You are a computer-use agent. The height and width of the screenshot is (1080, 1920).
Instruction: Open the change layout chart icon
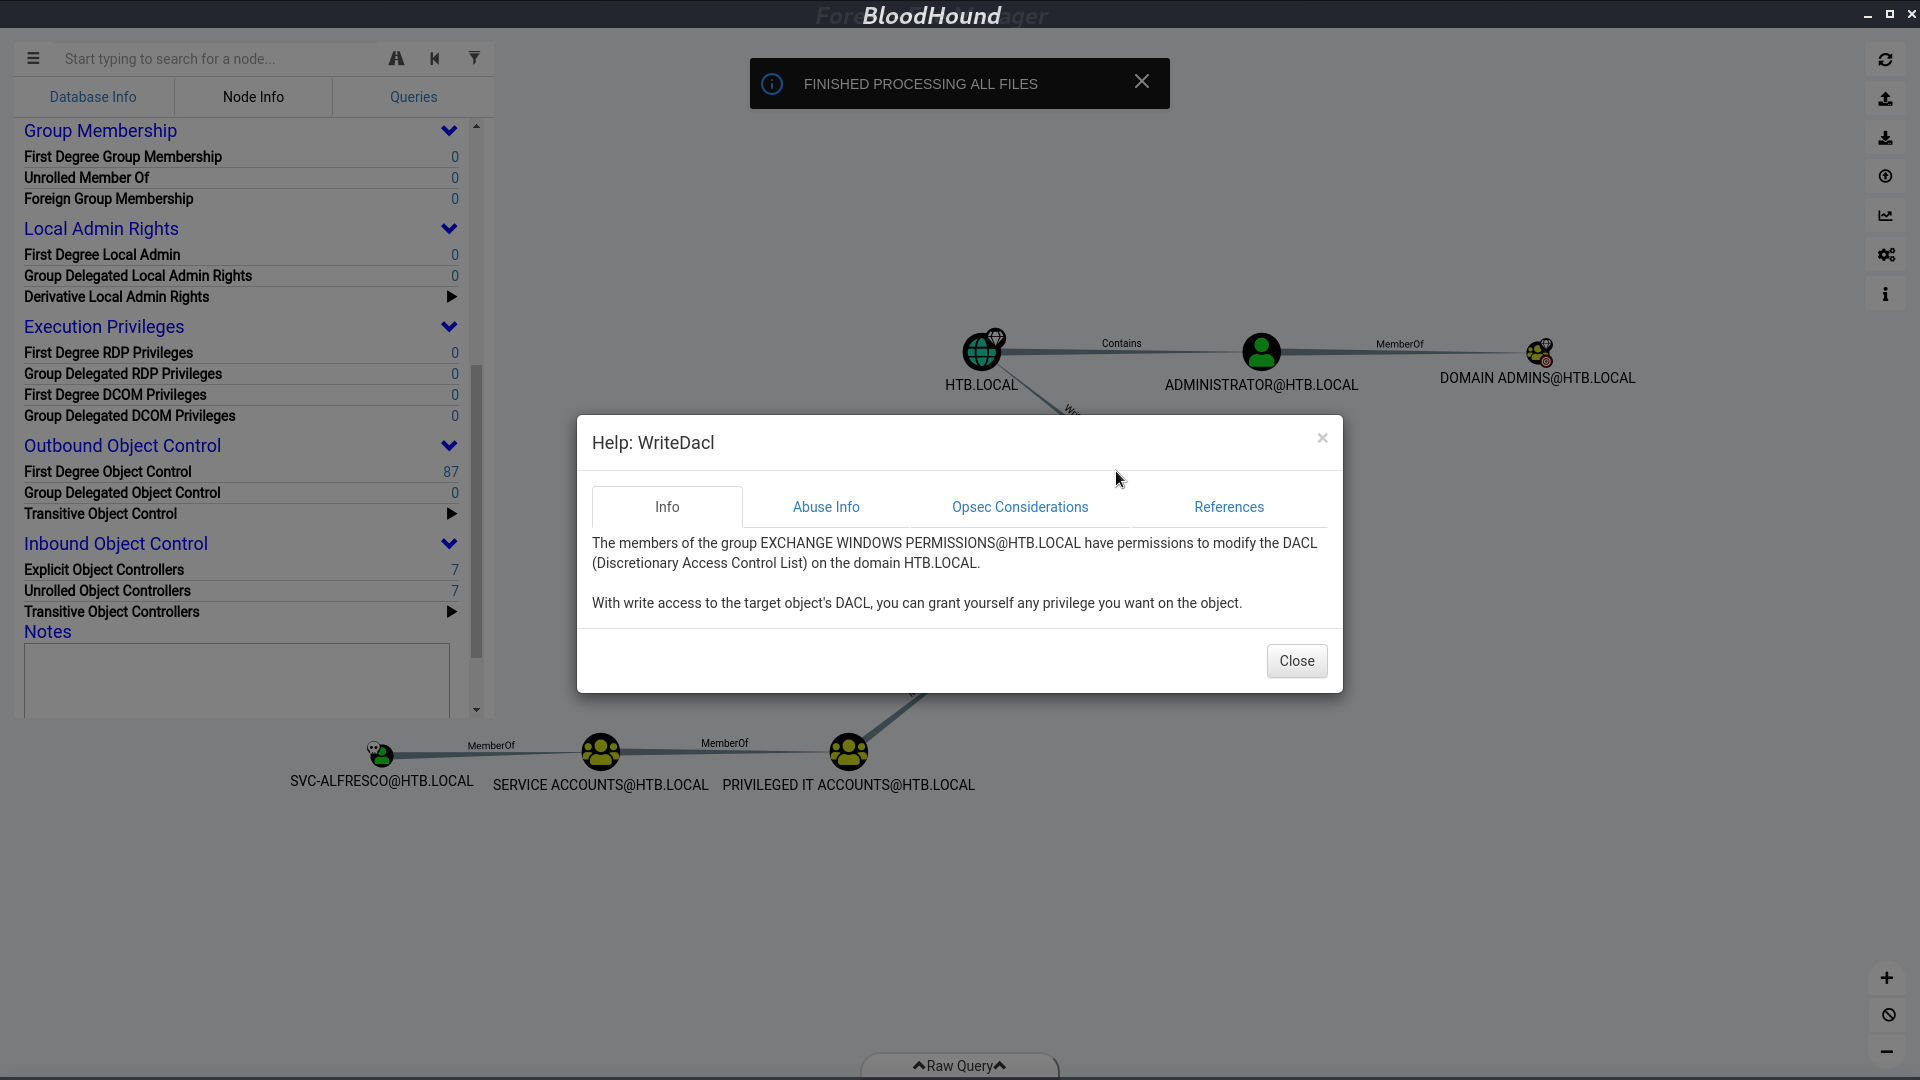point(1885,216)
